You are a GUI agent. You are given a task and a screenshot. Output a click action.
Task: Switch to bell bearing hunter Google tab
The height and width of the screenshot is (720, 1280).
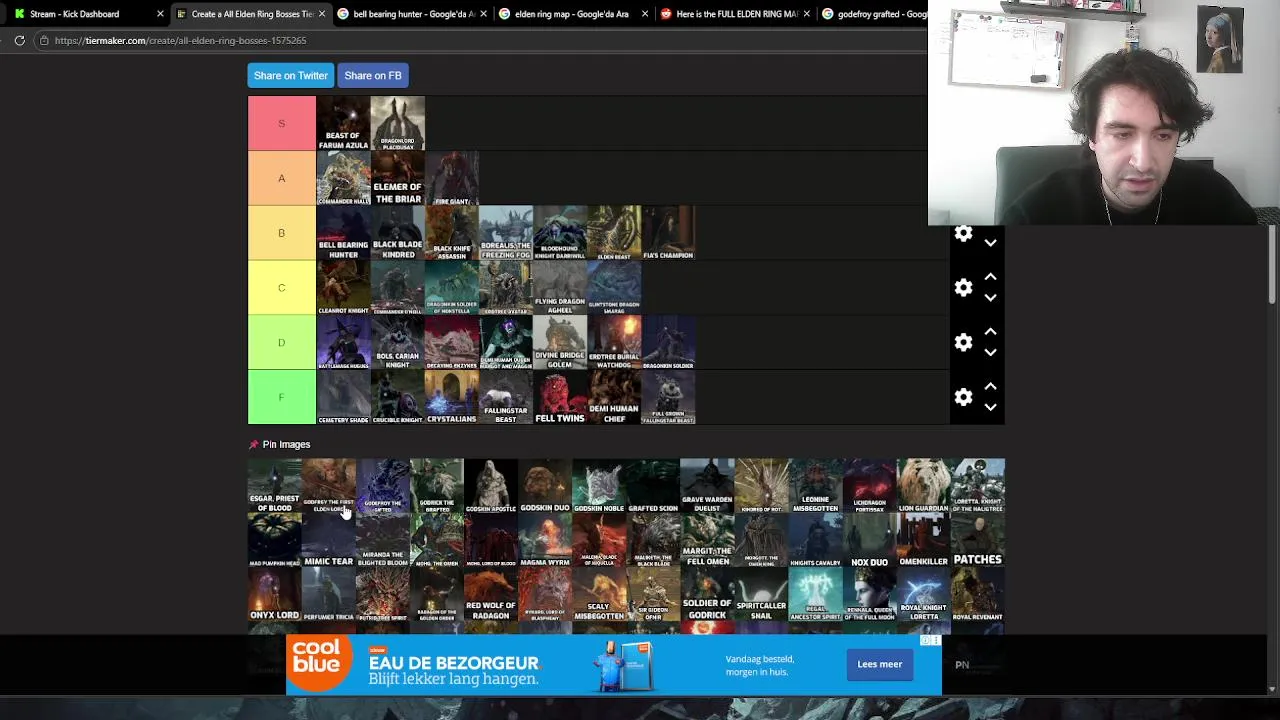point(412,14)
